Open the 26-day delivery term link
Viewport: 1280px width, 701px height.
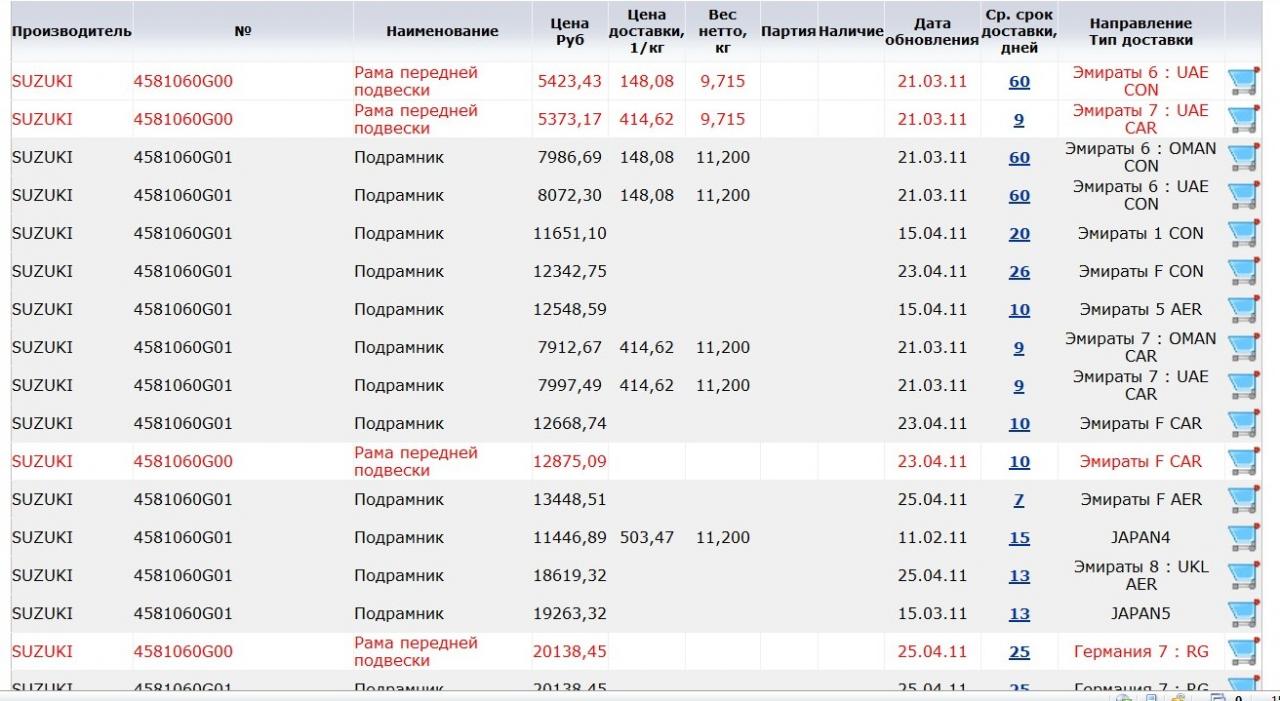(1019, 272)
